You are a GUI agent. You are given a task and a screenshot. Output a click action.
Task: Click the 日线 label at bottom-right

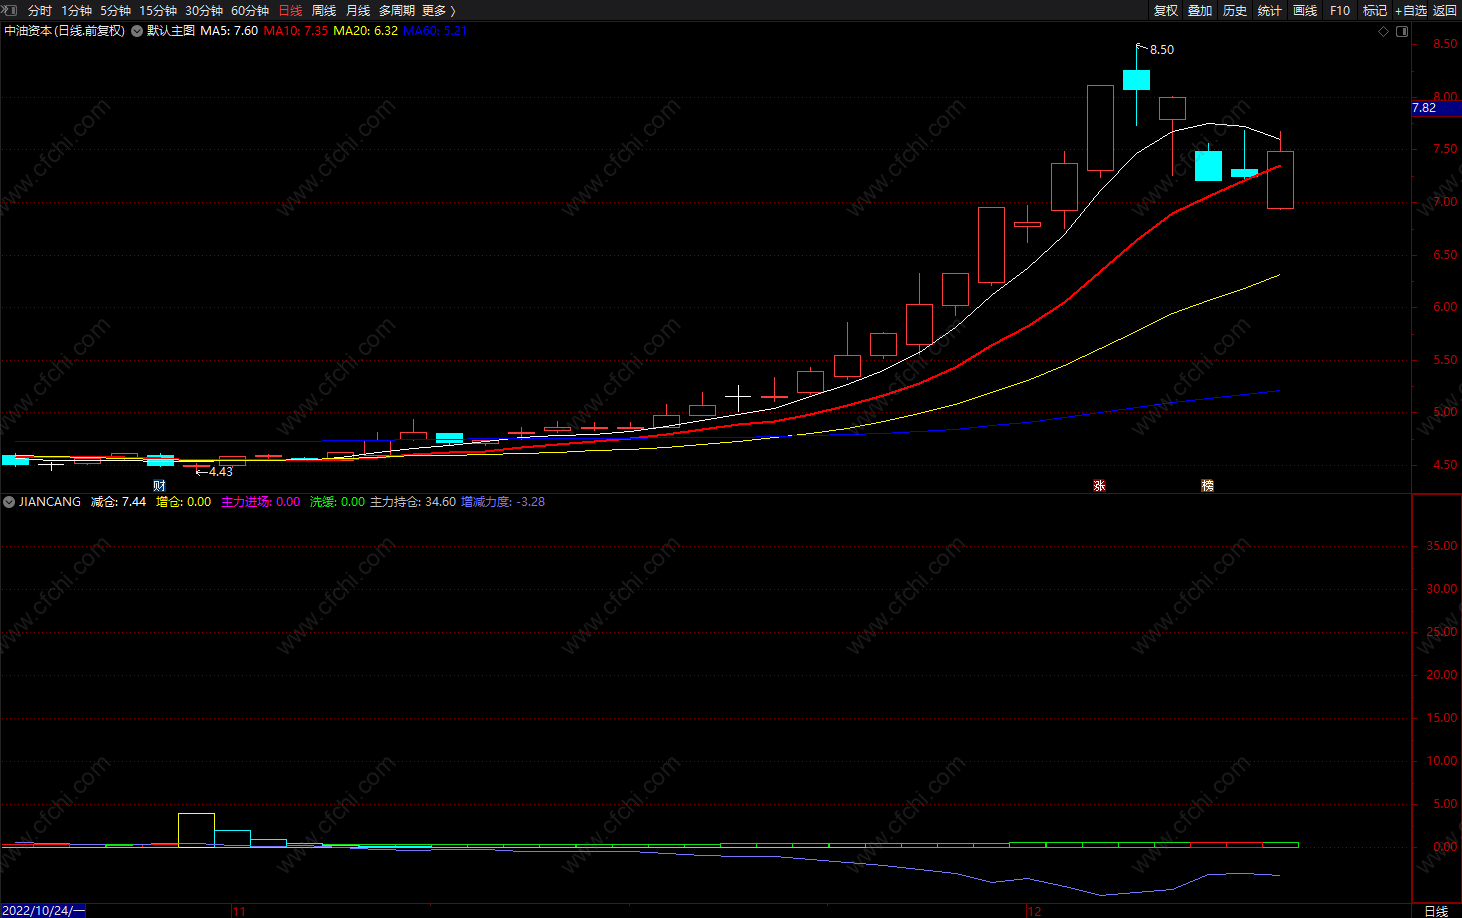1436,911
